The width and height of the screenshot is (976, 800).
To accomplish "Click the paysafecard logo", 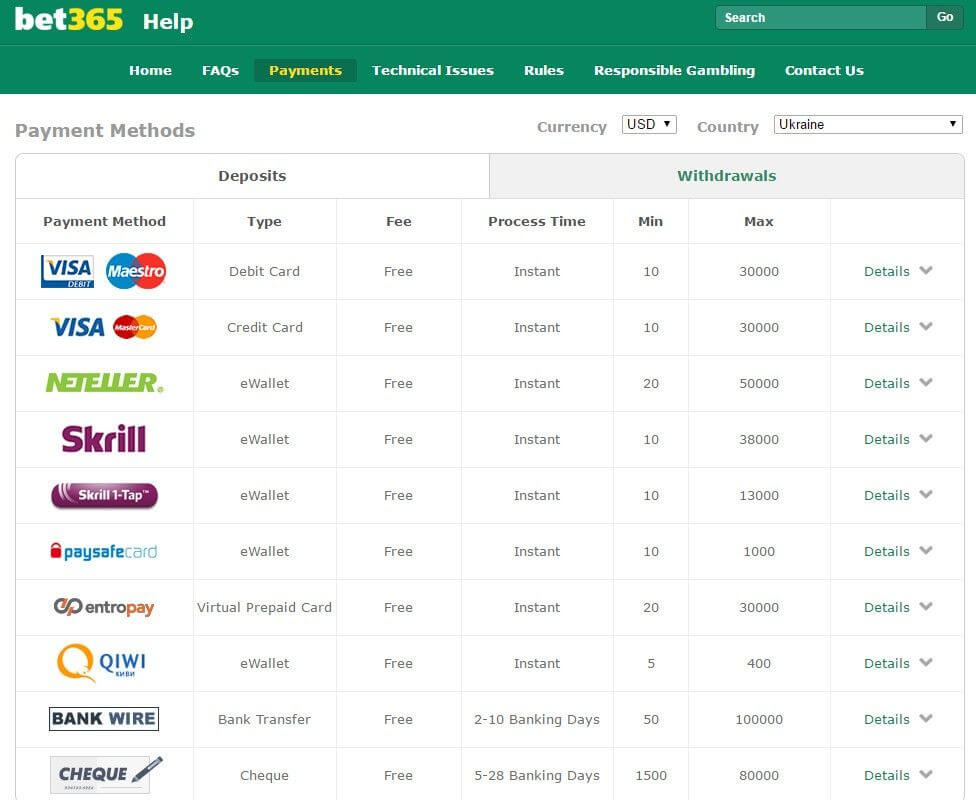I will coord(103,551).
